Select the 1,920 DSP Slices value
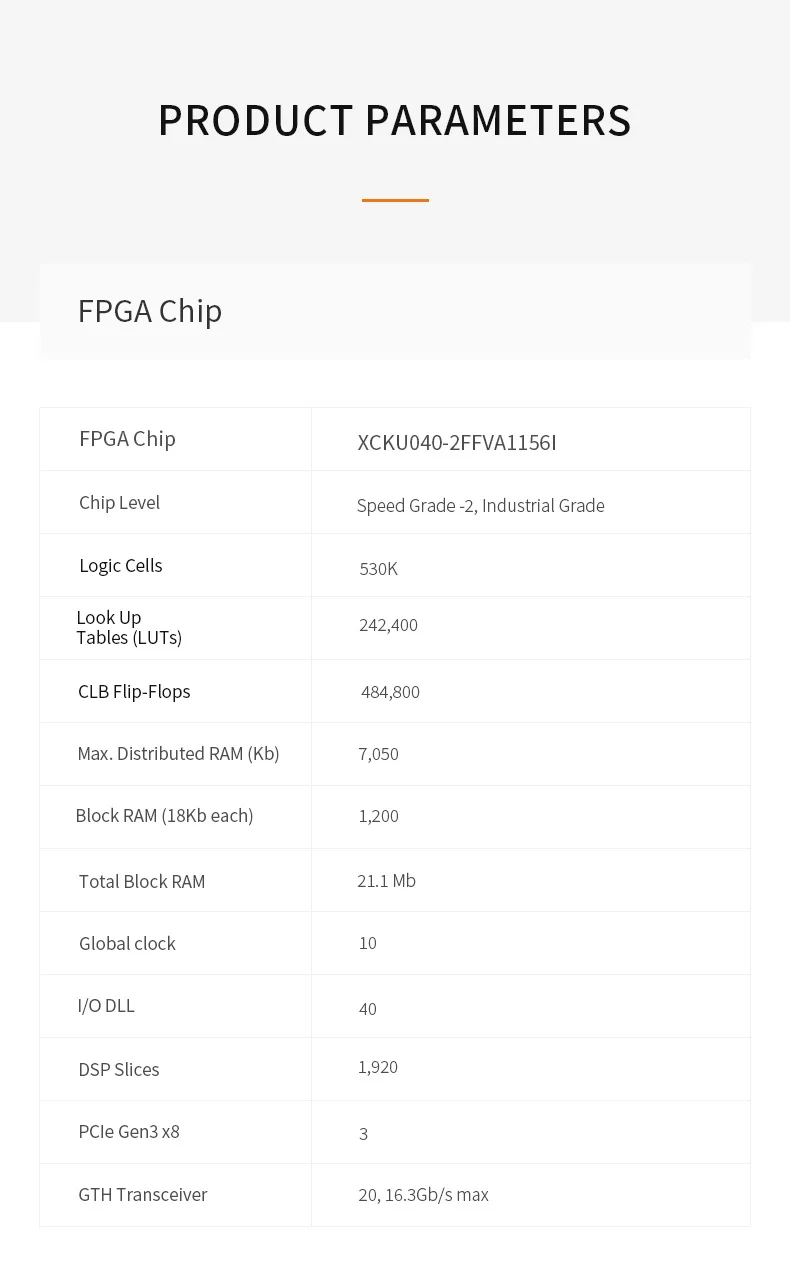This screenshot has width=790, height=1278. point(378,1067)
